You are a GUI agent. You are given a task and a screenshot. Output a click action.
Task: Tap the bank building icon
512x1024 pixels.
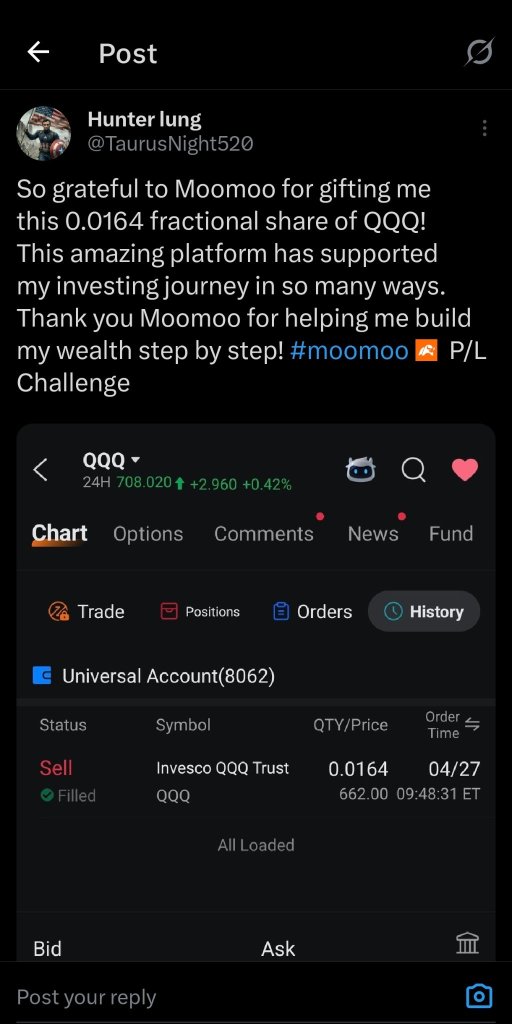467,944
